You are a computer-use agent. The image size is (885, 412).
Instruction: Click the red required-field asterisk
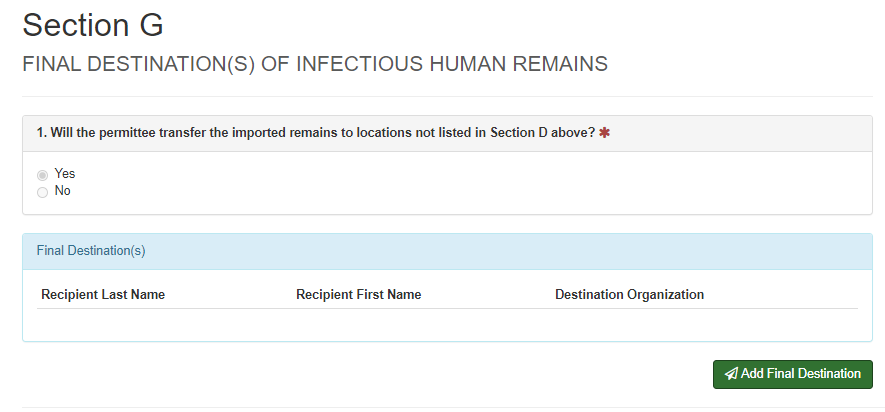click(x=604, y=133)
